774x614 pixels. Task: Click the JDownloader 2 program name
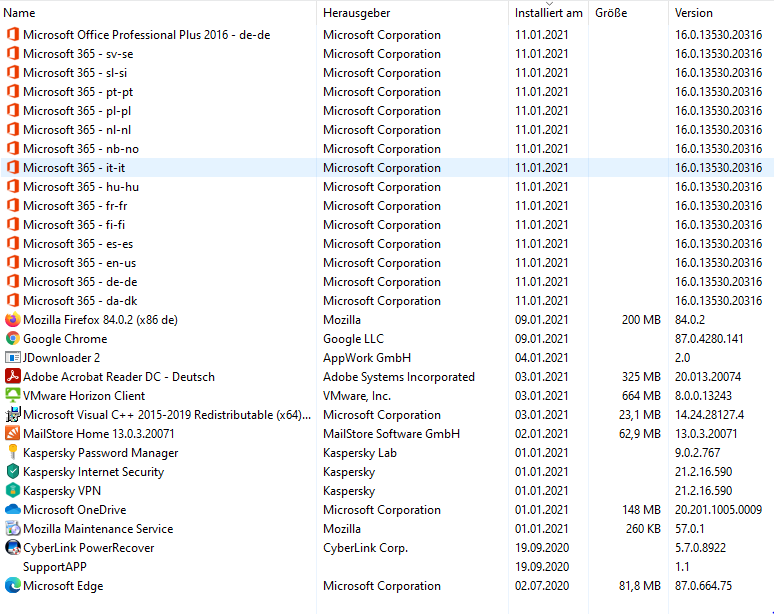click(61, 358)
